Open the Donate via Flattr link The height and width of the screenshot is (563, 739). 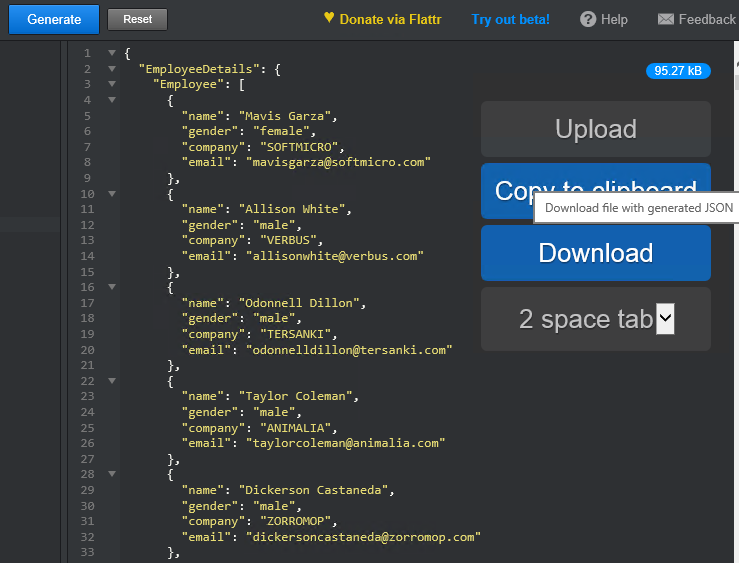click(x=390, y=19)
